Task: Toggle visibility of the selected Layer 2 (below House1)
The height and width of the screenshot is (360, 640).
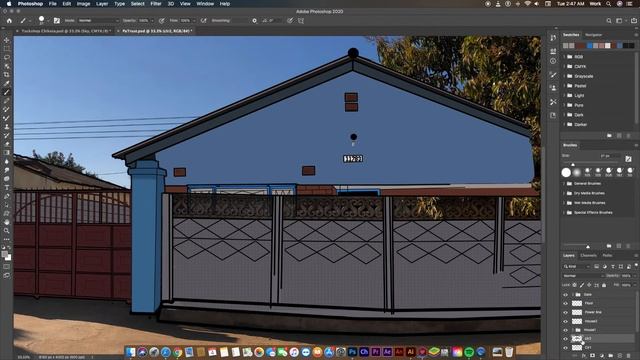Action: pyautogui.click(x=566, y=339)
